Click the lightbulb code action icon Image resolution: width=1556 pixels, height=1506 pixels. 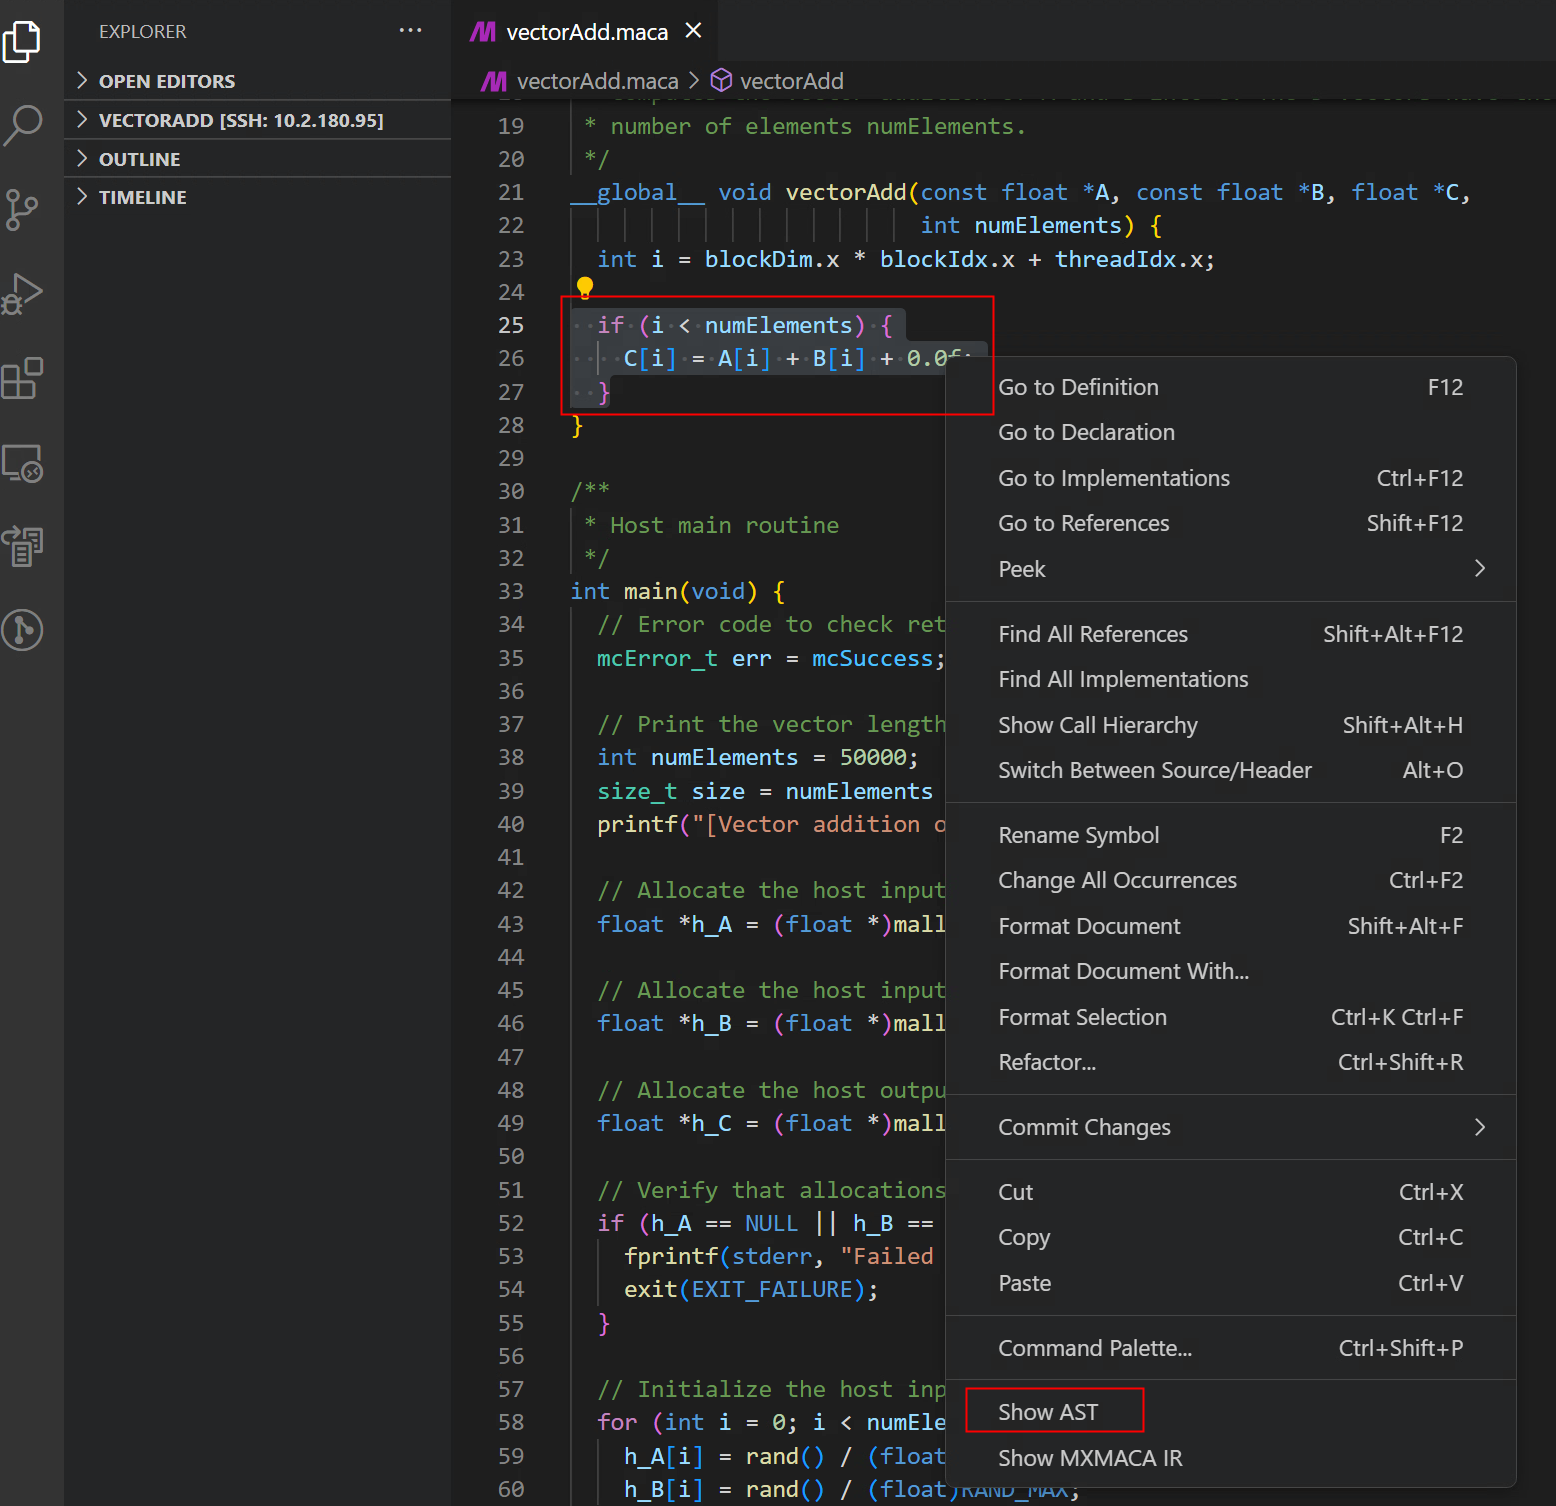pyautogui.click(x=585, y=289)
